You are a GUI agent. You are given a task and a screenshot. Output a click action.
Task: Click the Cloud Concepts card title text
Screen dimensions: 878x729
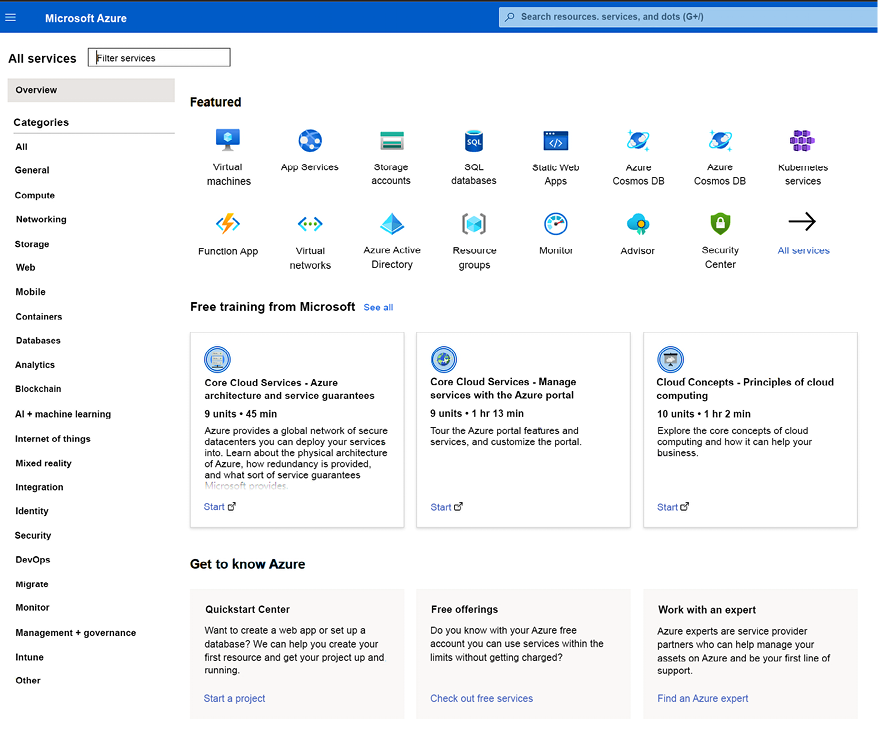point(745,389)
